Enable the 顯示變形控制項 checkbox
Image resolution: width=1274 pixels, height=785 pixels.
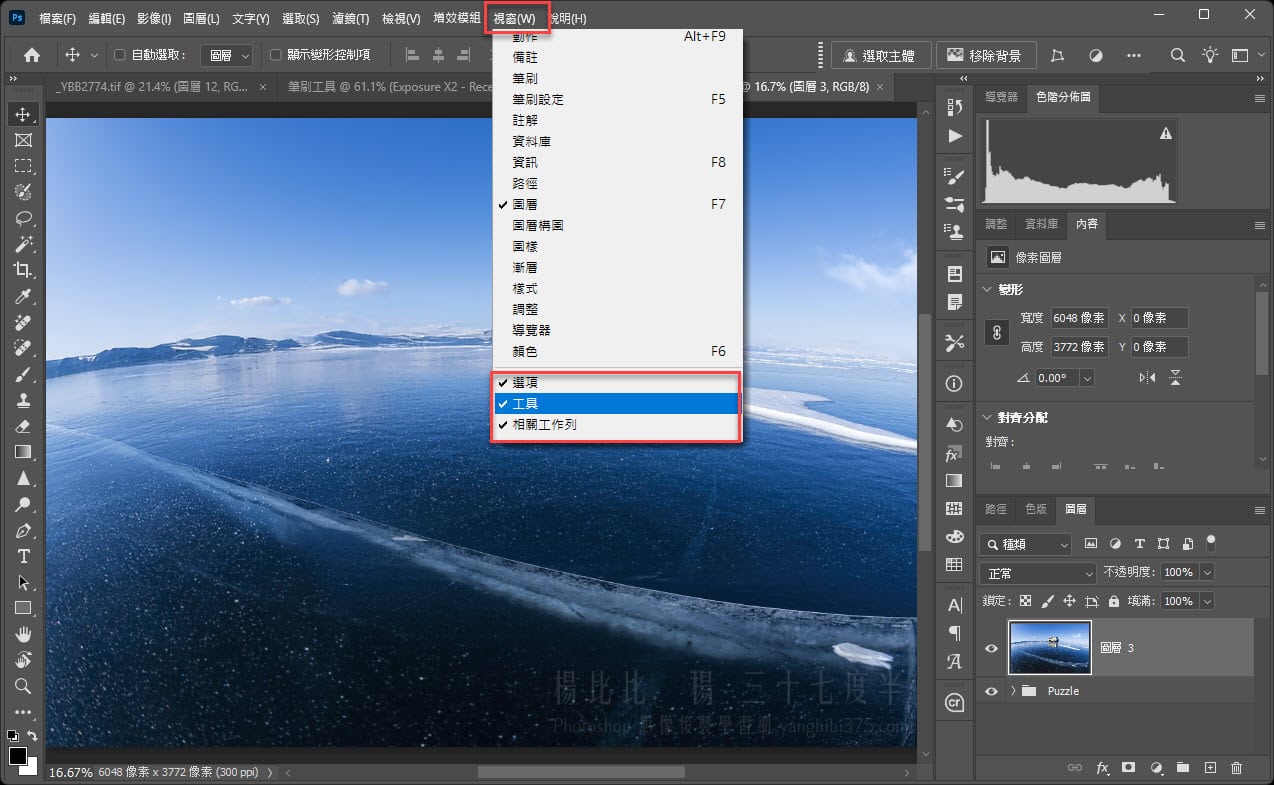275,55
